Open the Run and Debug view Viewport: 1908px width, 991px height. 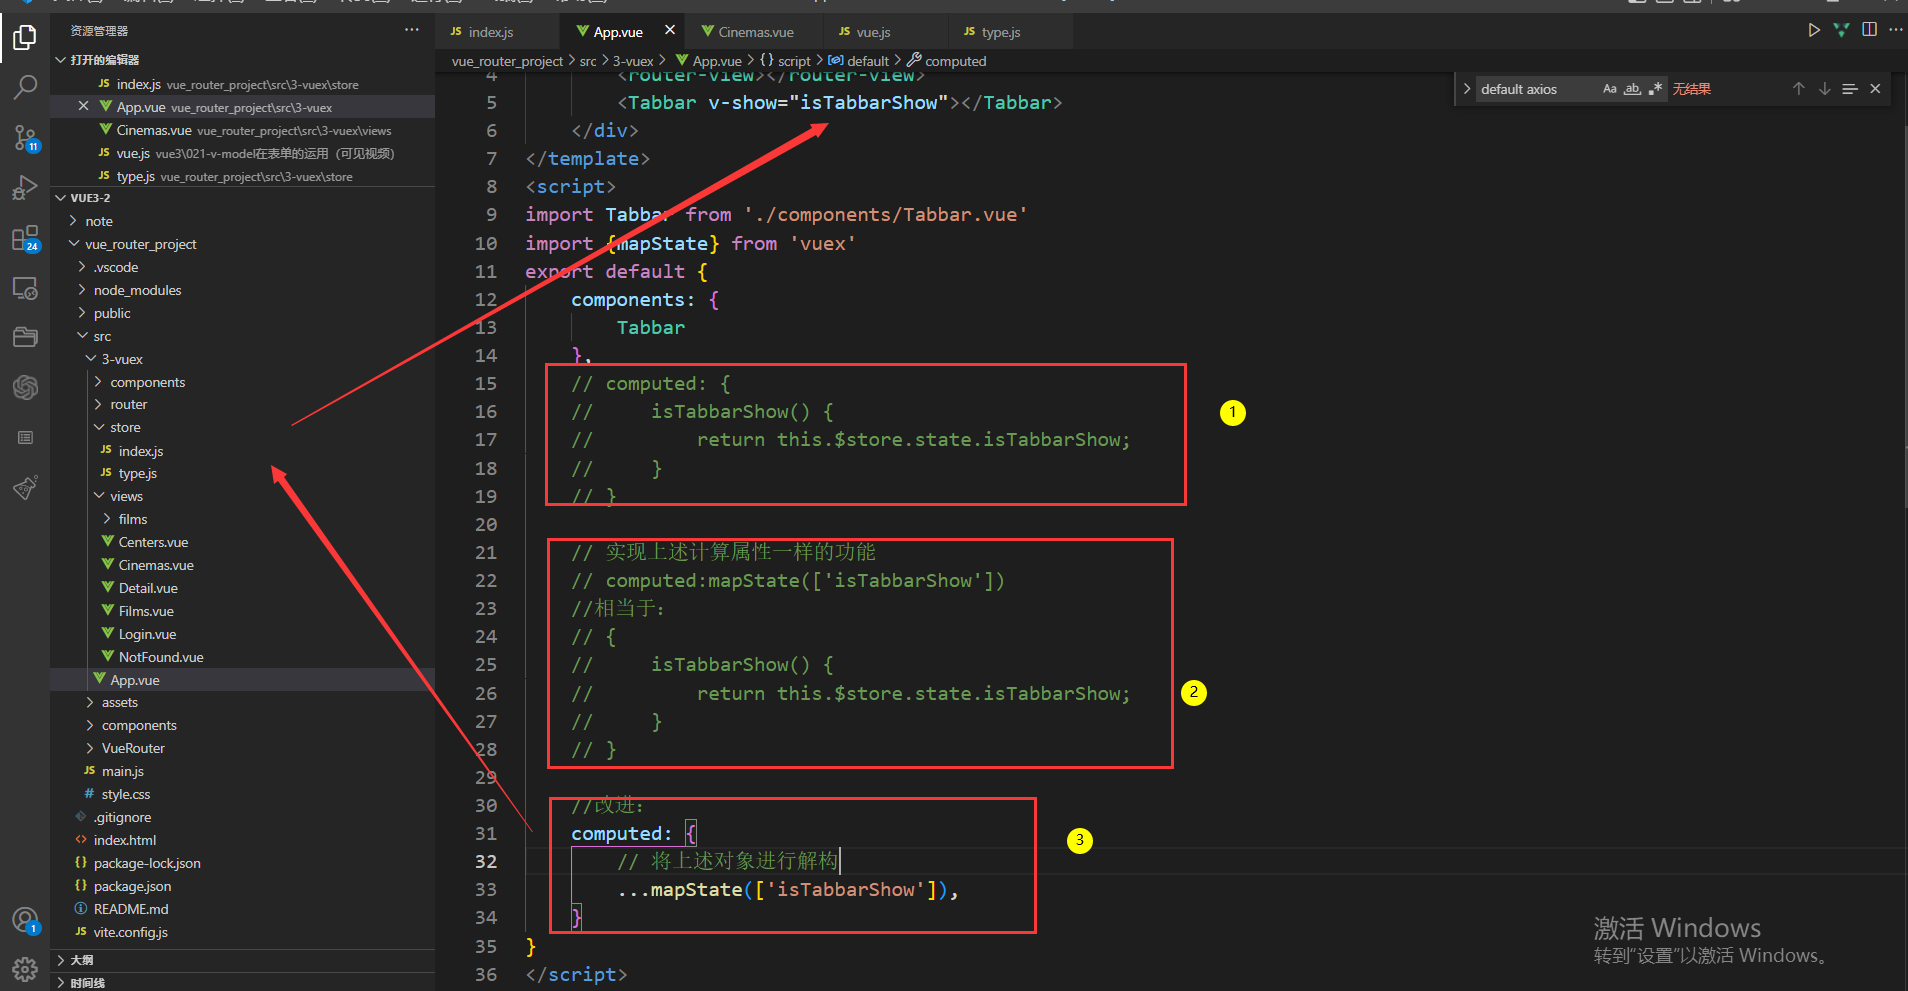25,187
